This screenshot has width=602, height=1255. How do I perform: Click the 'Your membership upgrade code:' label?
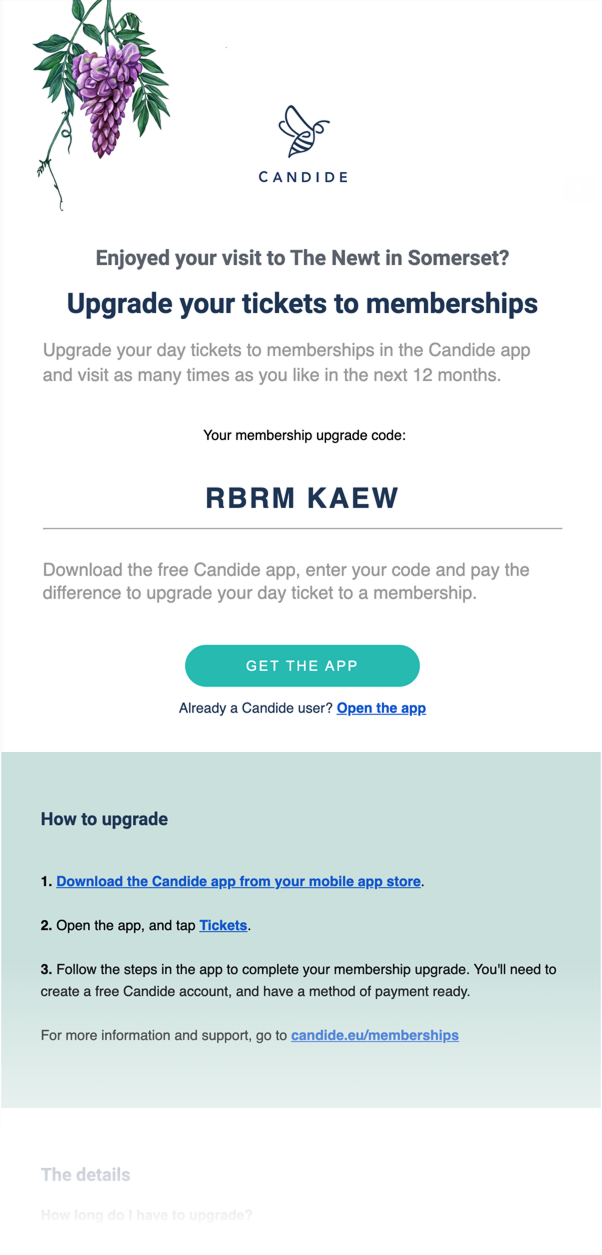pos(301,435)
